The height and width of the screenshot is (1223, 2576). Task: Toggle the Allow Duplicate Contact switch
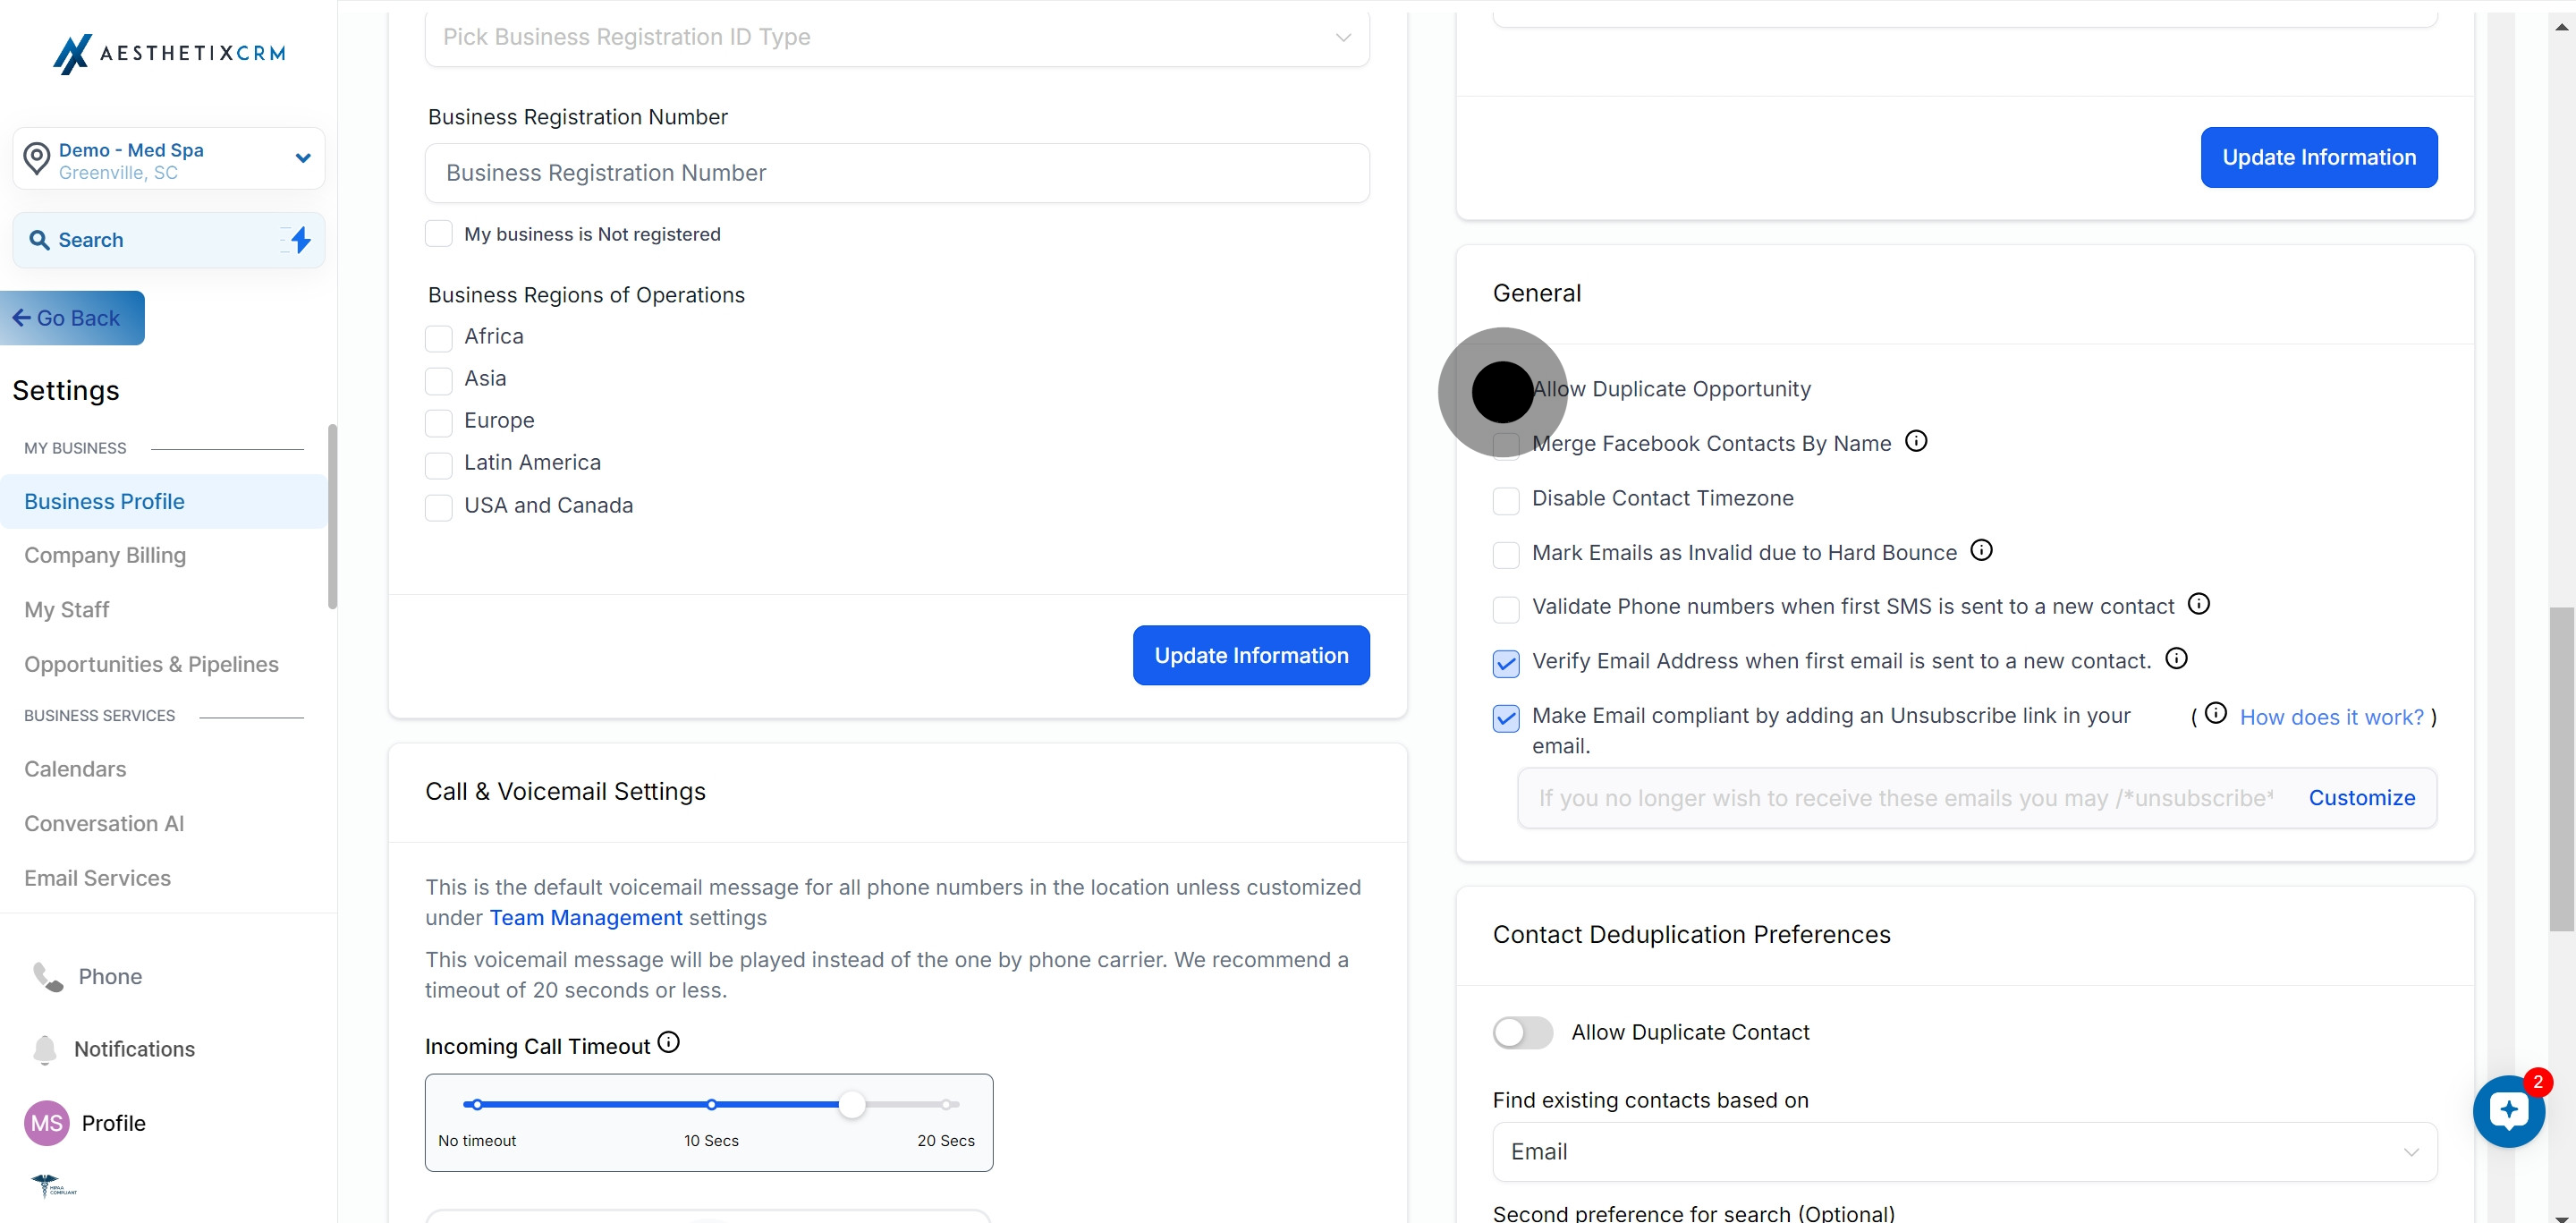[x=1522, y=1032]
